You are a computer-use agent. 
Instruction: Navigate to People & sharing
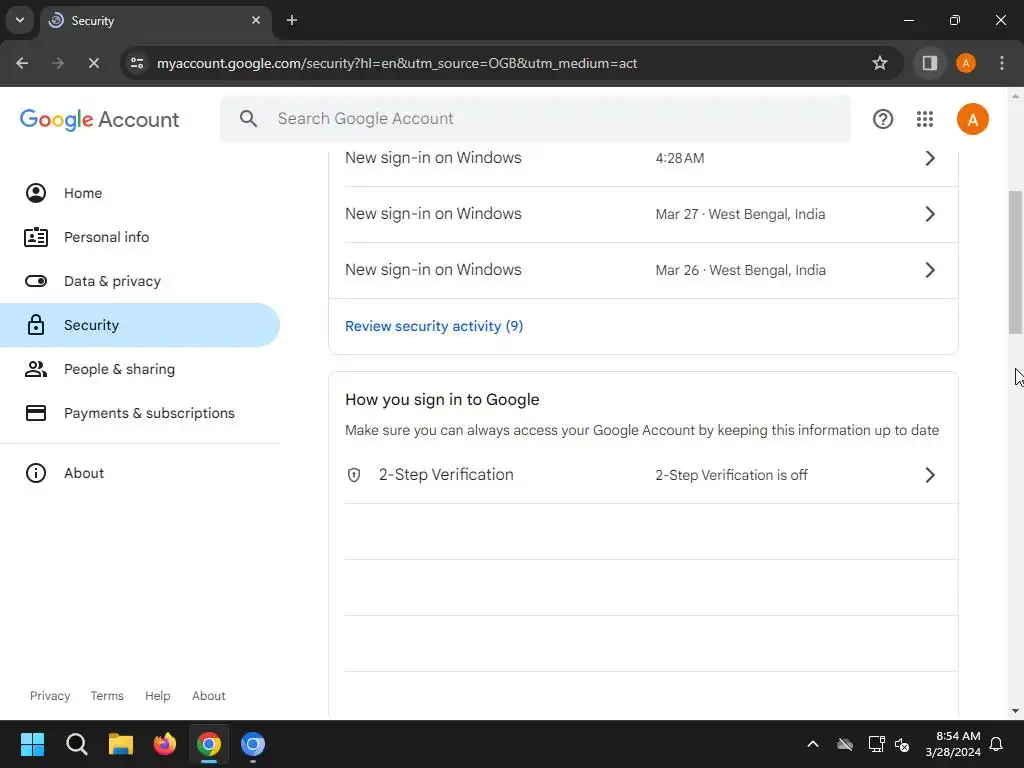point(140,369)
